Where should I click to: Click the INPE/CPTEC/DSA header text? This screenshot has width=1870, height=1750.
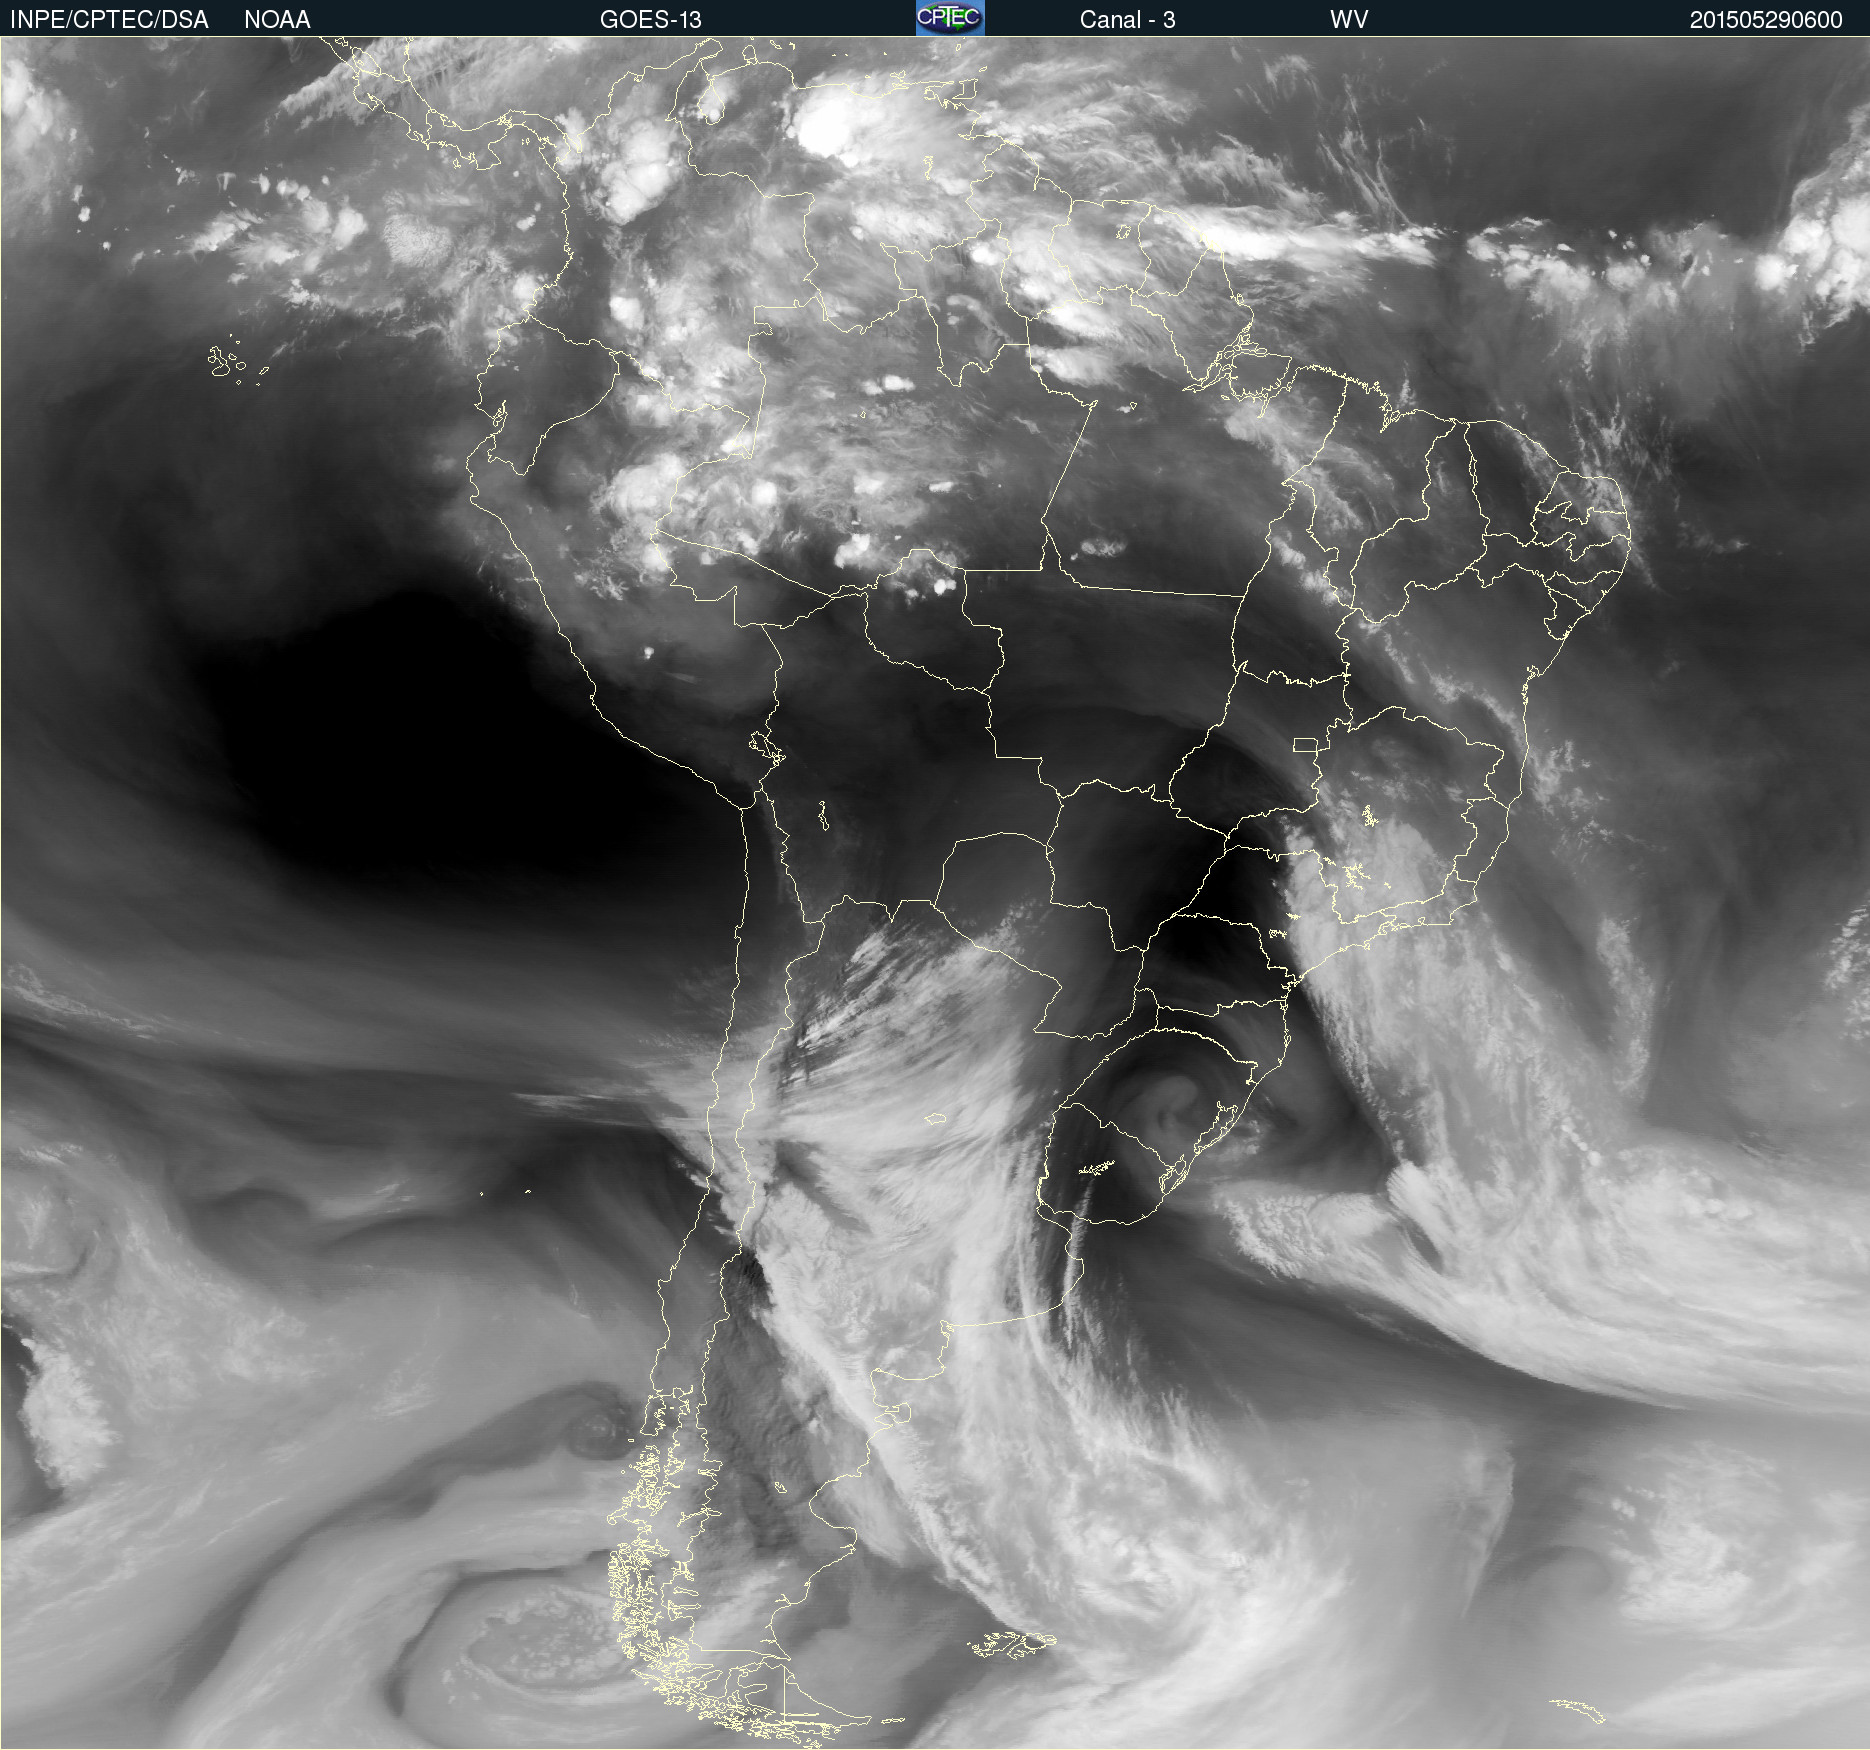(109, 19)
